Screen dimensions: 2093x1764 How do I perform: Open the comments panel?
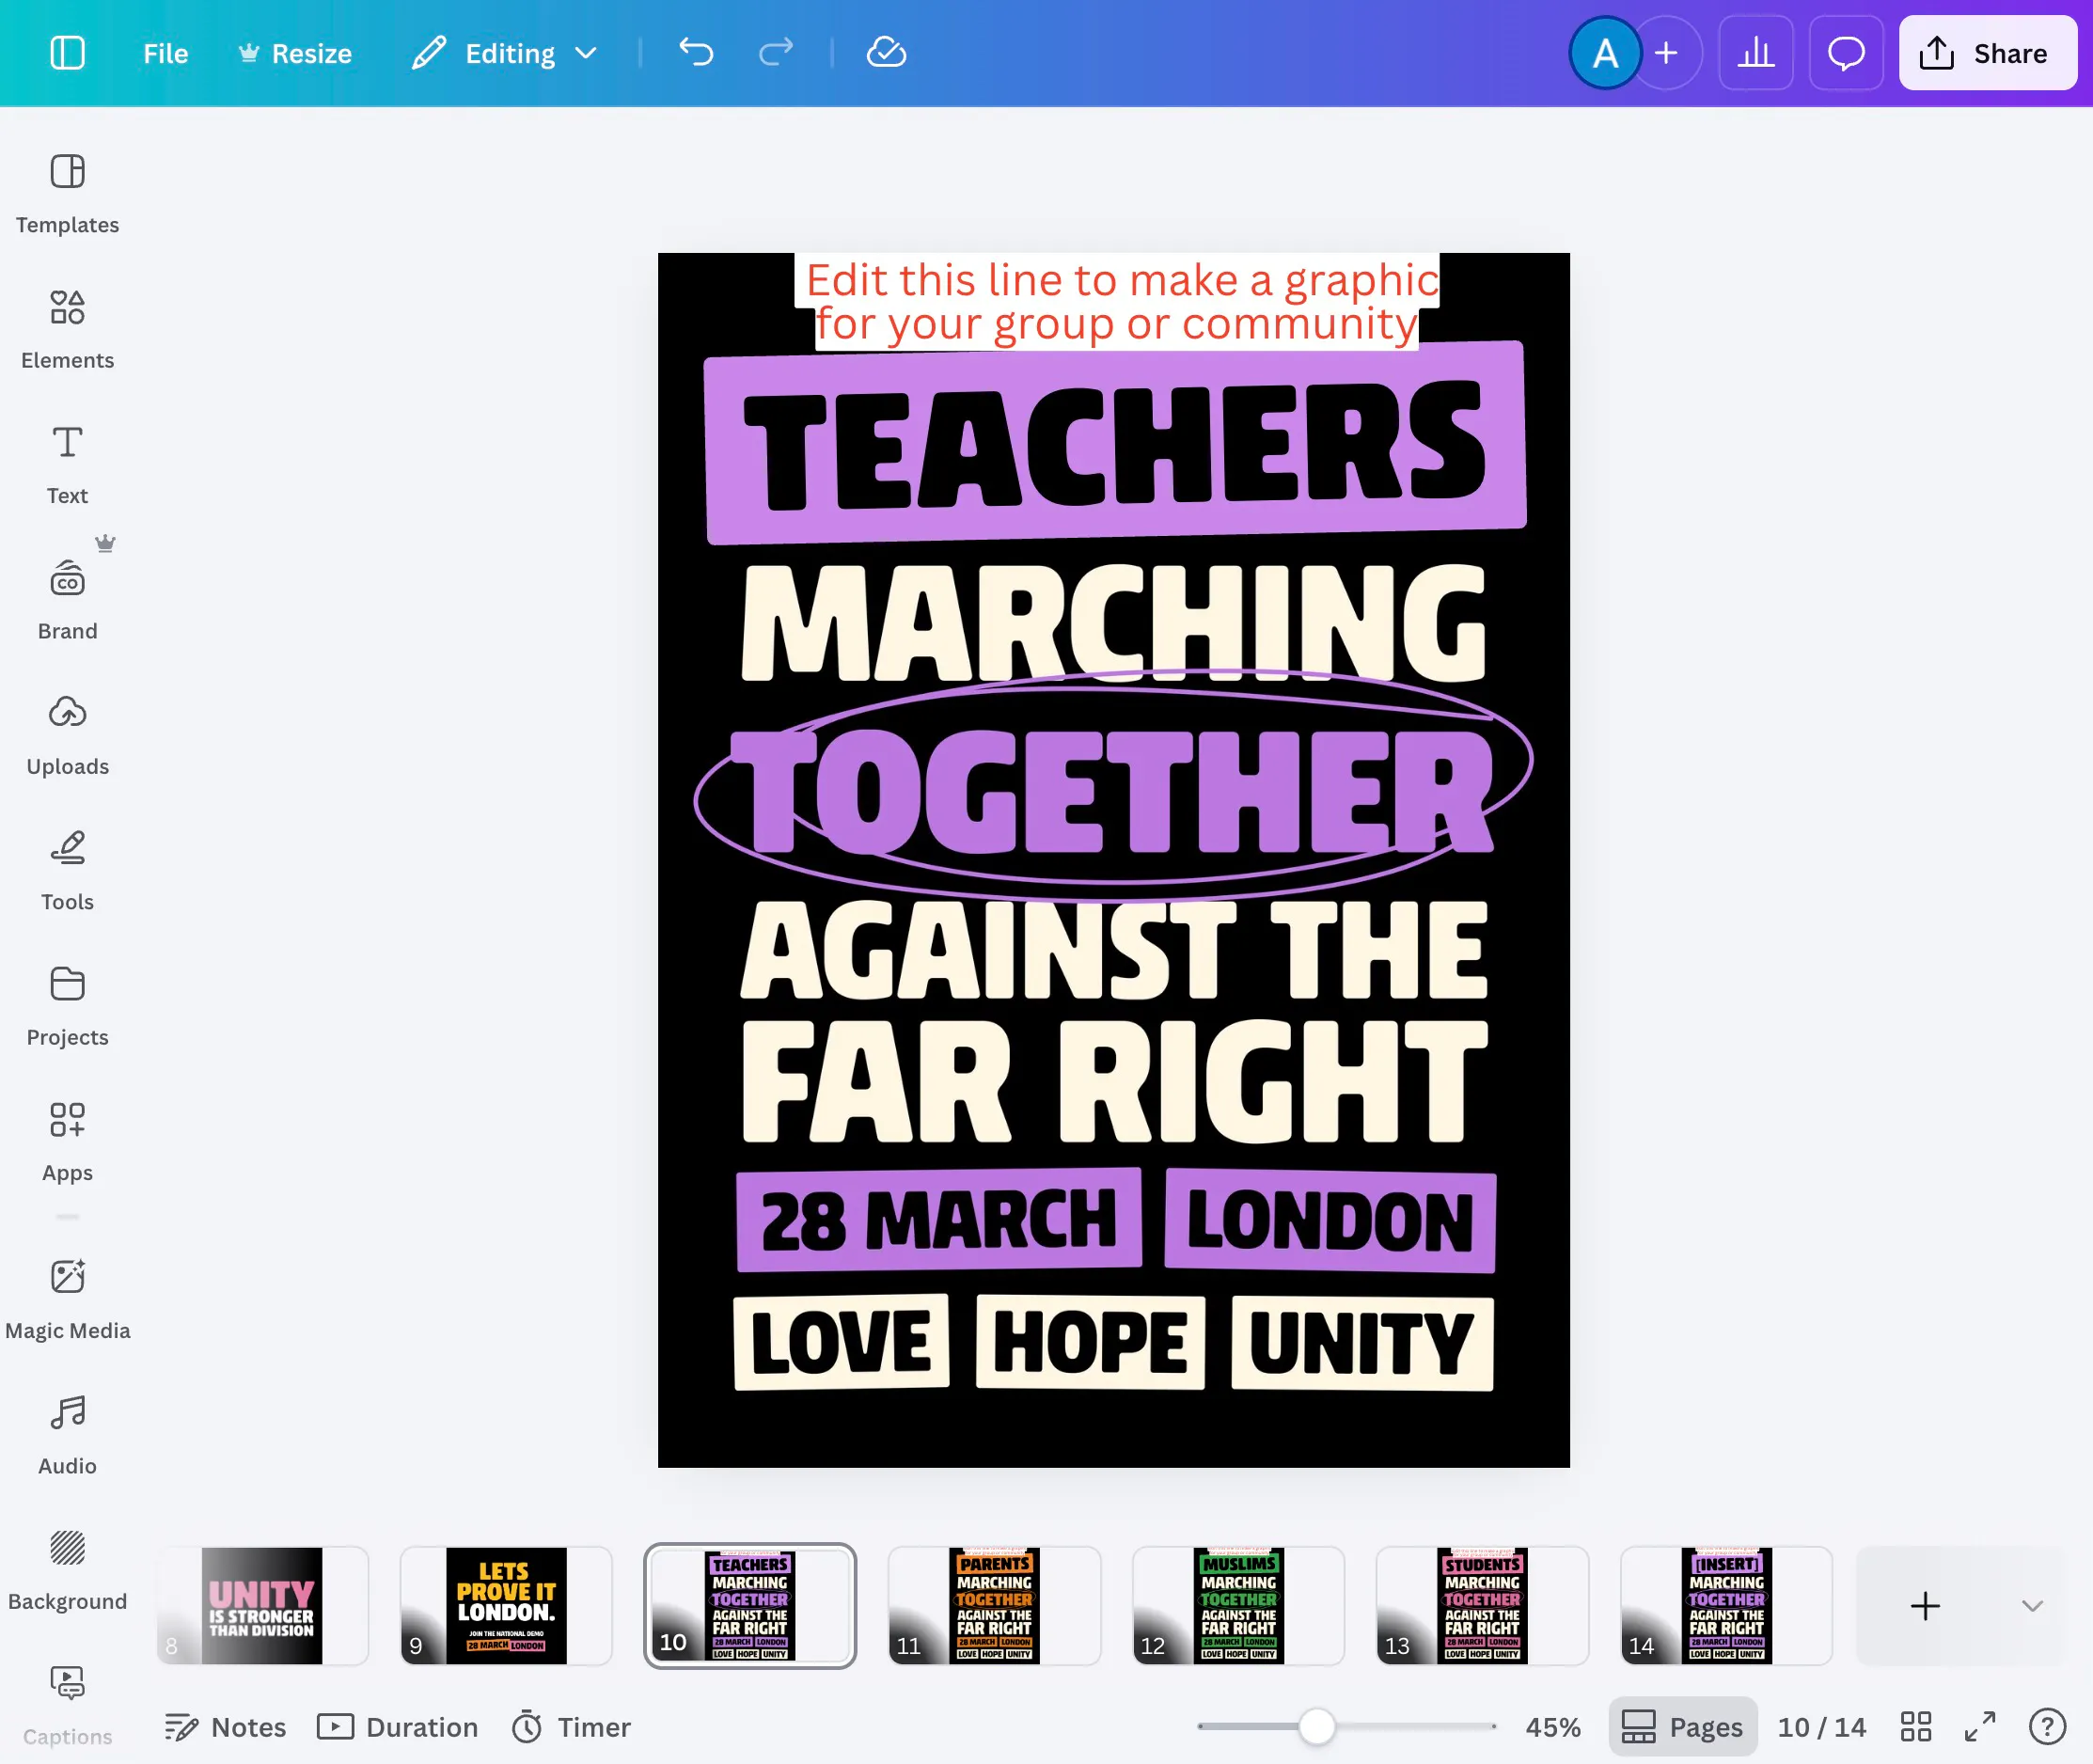pyautogui.click(x=1845, y=53)
